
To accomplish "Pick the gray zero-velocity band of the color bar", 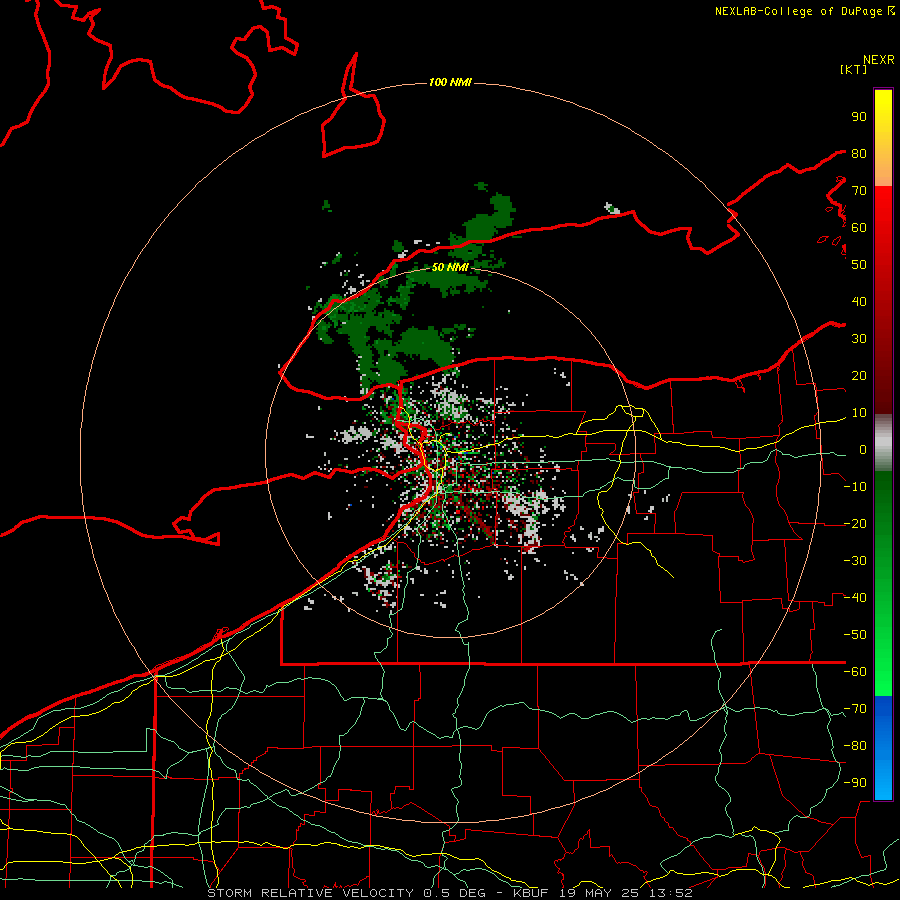I will point(883,443).
